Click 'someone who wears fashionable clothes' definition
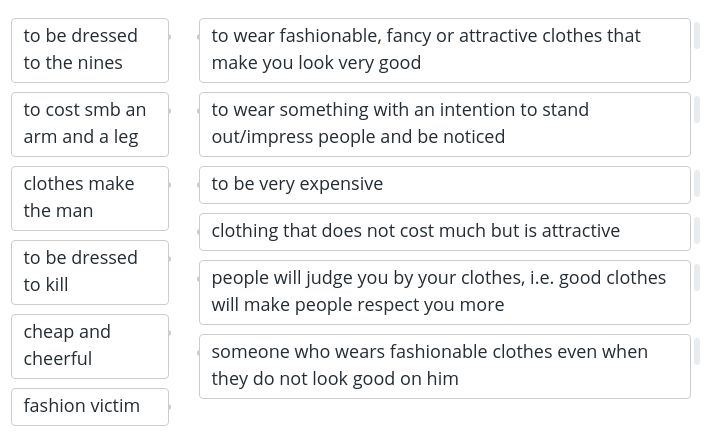The height and width of the screenshot is (437, 709). click(x=445, y=366)
